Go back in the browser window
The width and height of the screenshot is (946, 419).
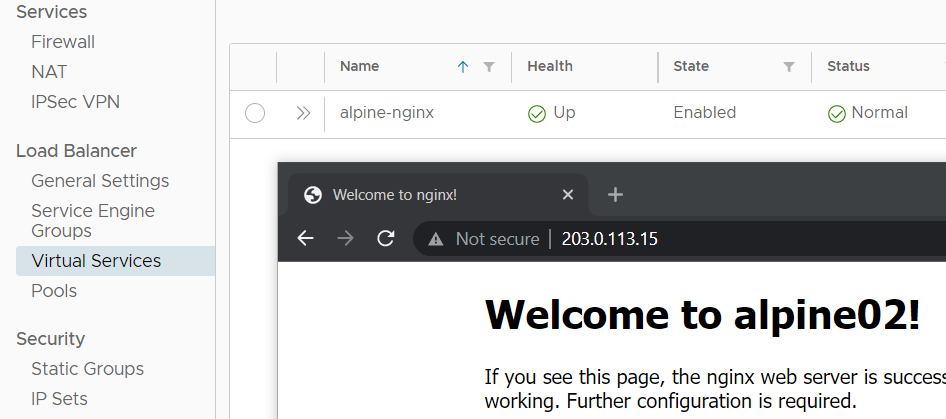pos(306,238)
